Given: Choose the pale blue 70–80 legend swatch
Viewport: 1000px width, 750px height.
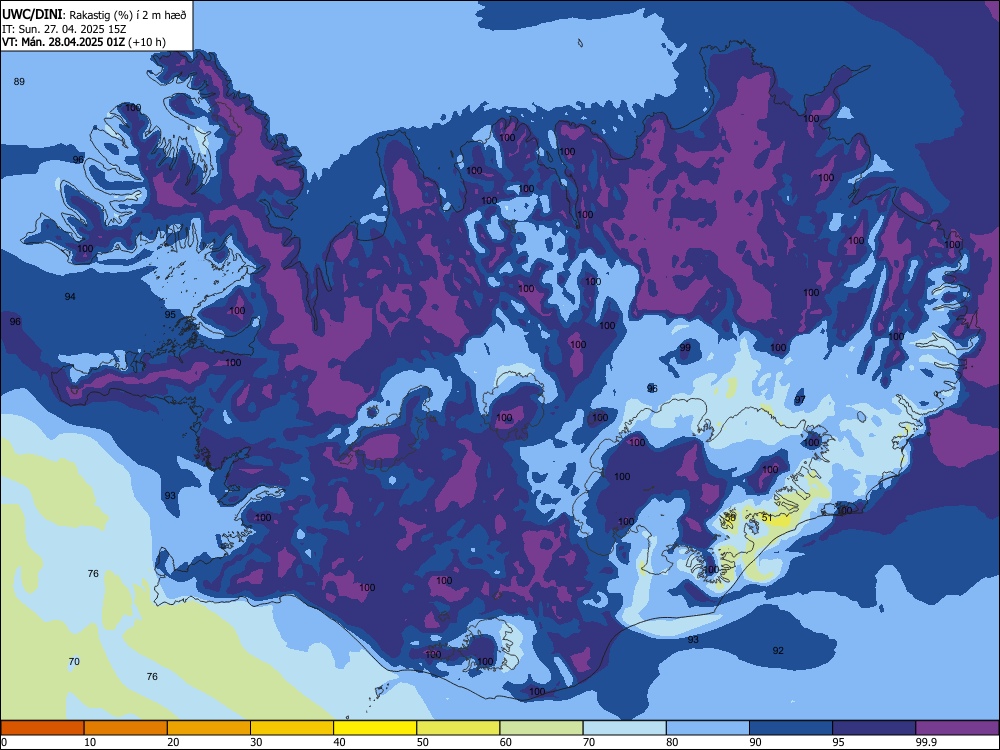Looking at the screenshot, I should pos(625,728).
